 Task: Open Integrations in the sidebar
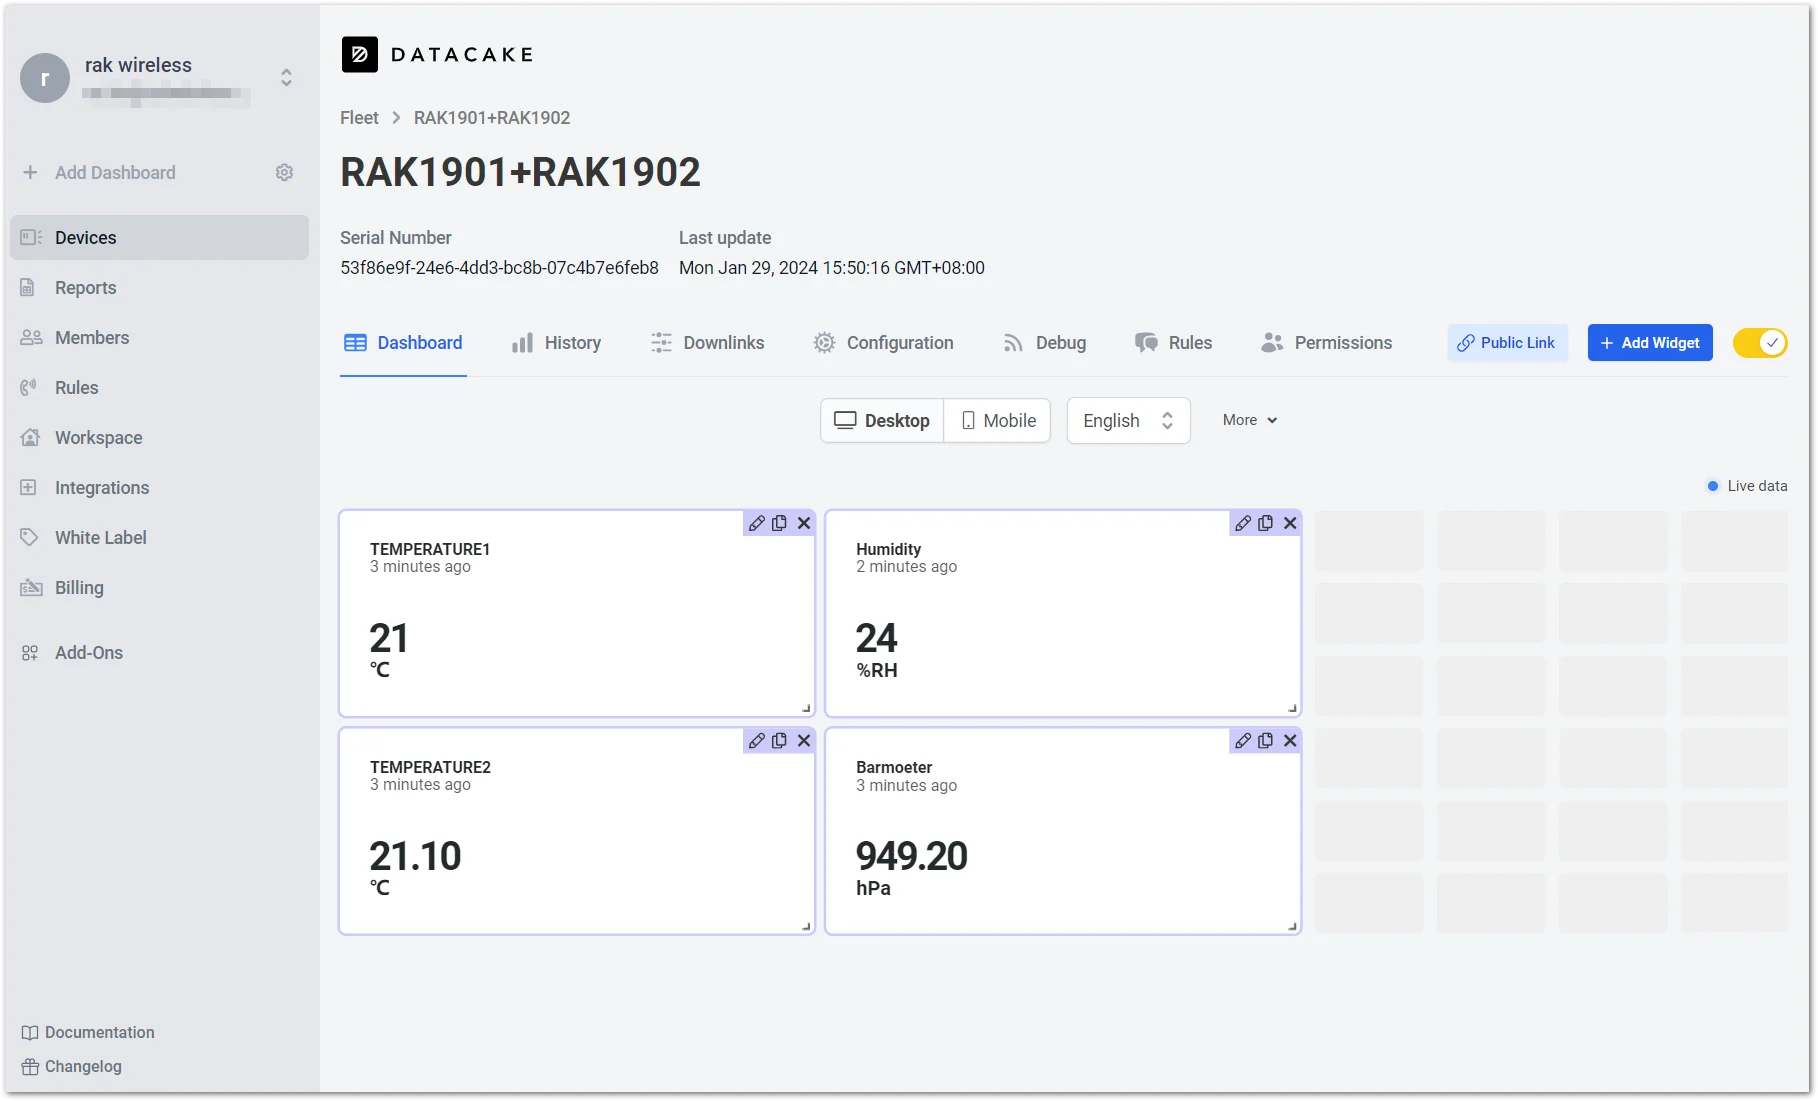point(160,488)
